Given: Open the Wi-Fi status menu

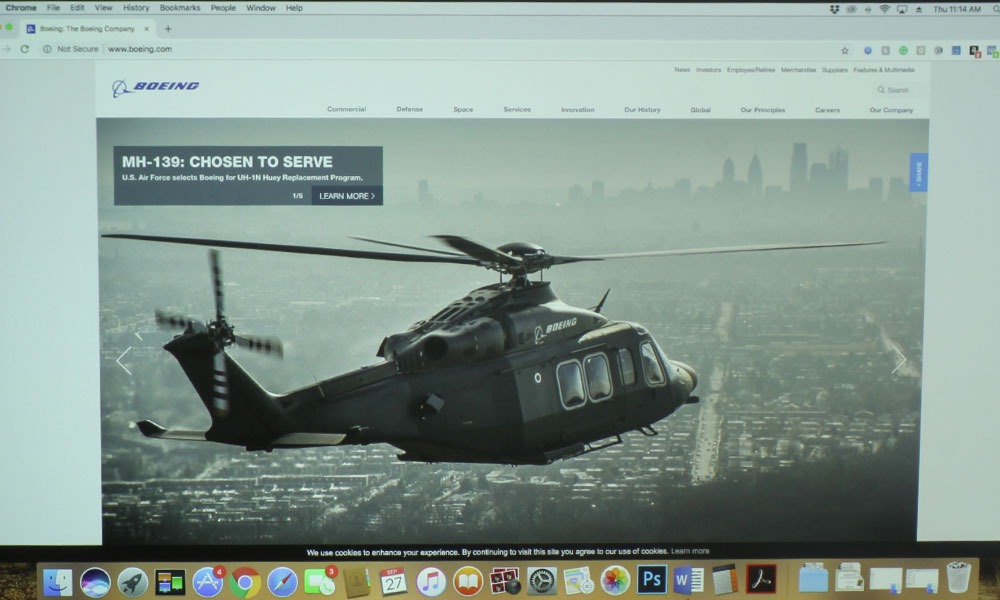Looking at the screenshot, I should pyautogui.click(x=885, y=9).
